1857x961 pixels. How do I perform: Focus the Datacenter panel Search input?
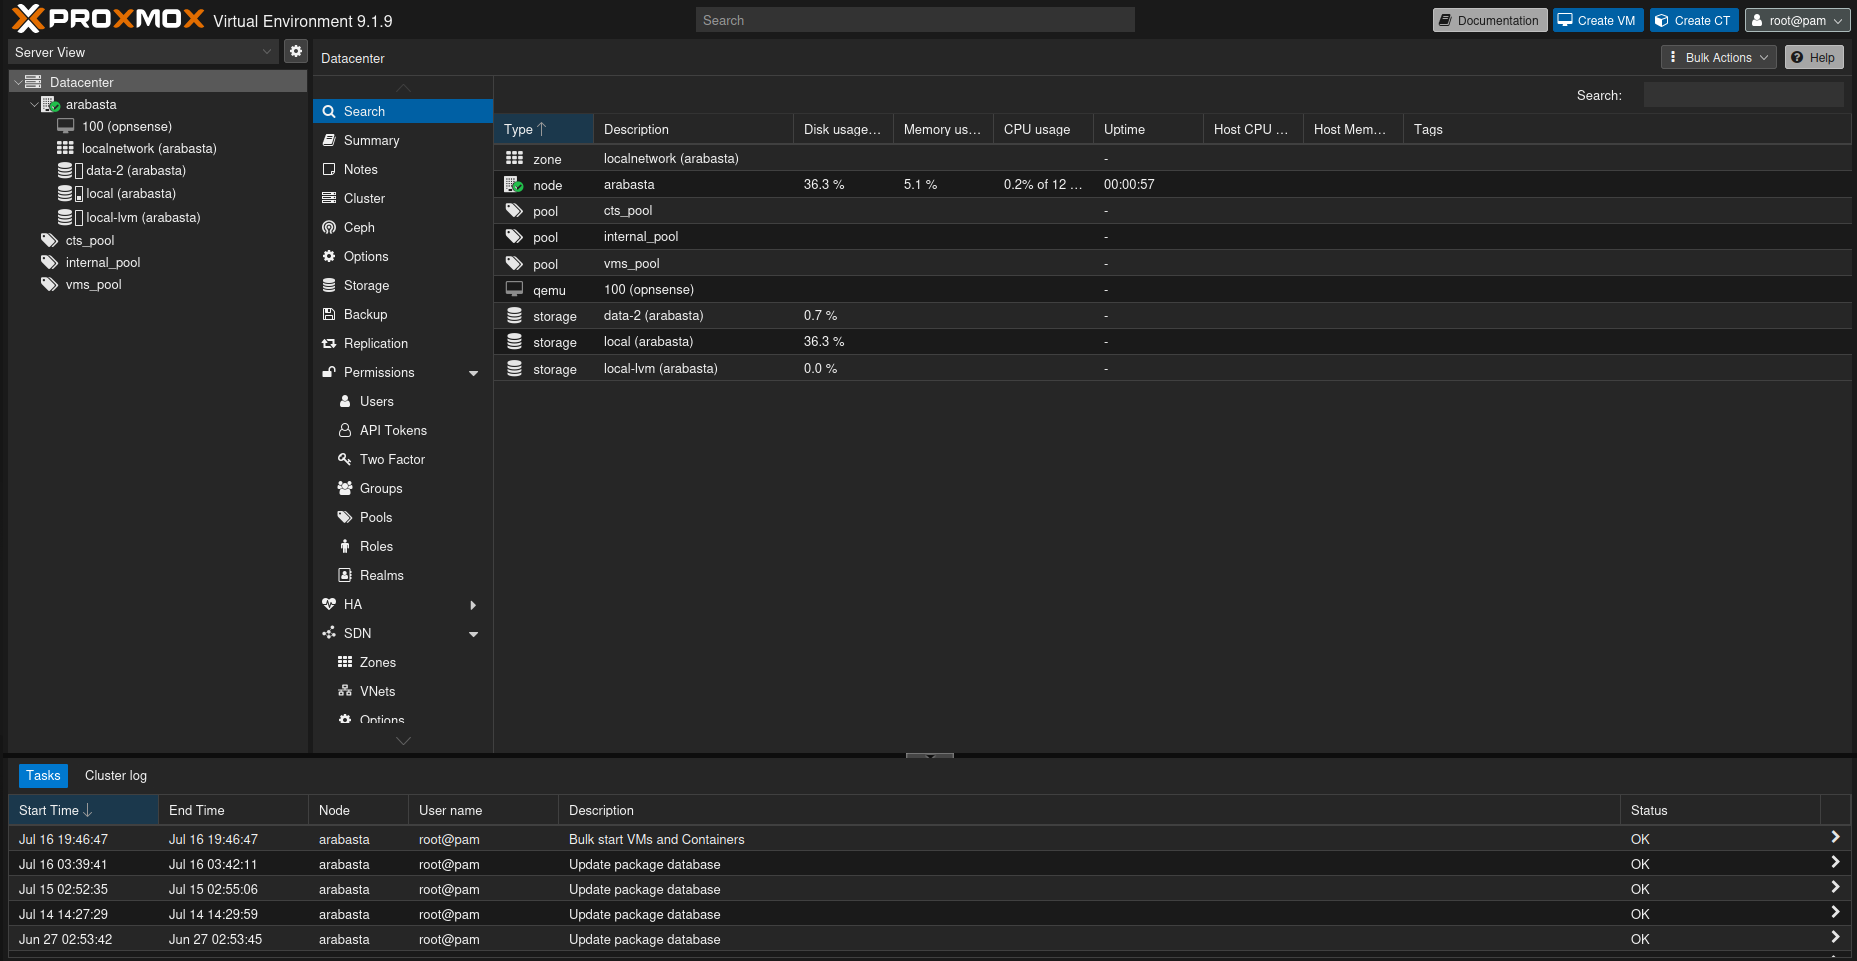tap(1743, 95)
